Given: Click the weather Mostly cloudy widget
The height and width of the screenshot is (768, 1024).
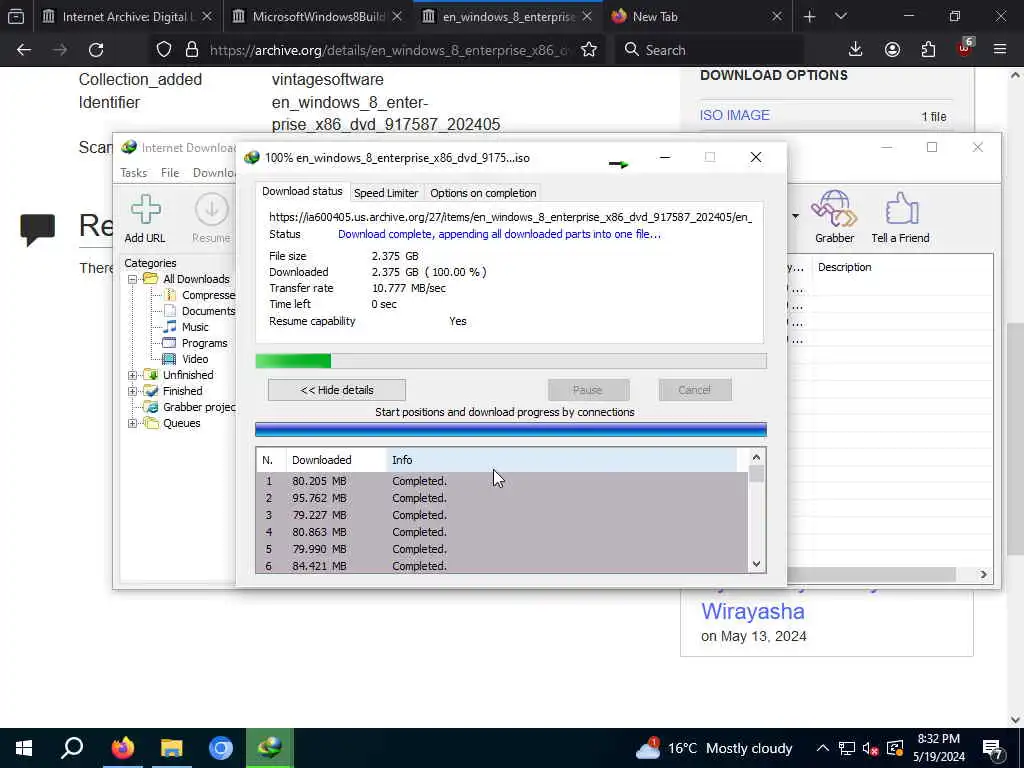Looking at the screenshot, I should coord(716,748).
